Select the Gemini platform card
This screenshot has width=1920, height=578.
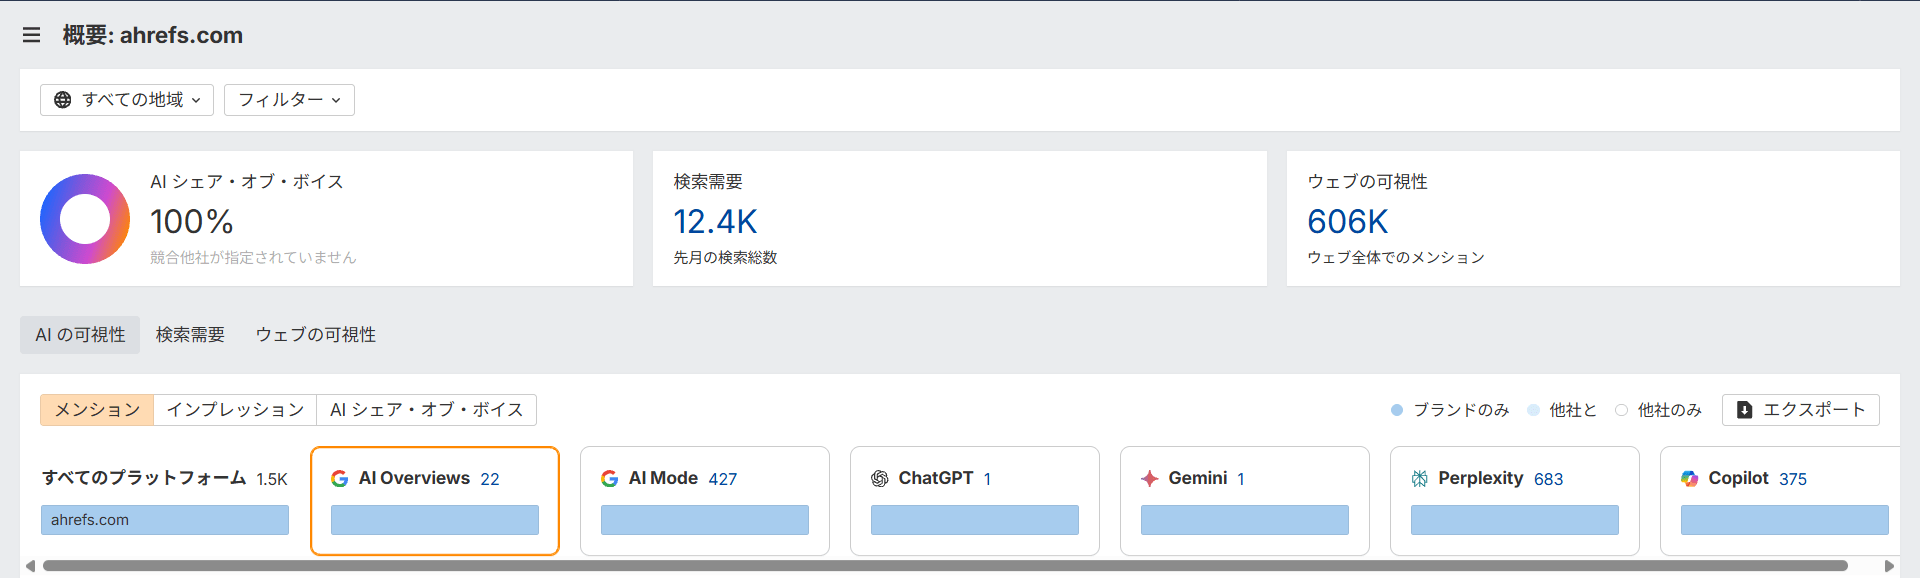point(1245,501)
